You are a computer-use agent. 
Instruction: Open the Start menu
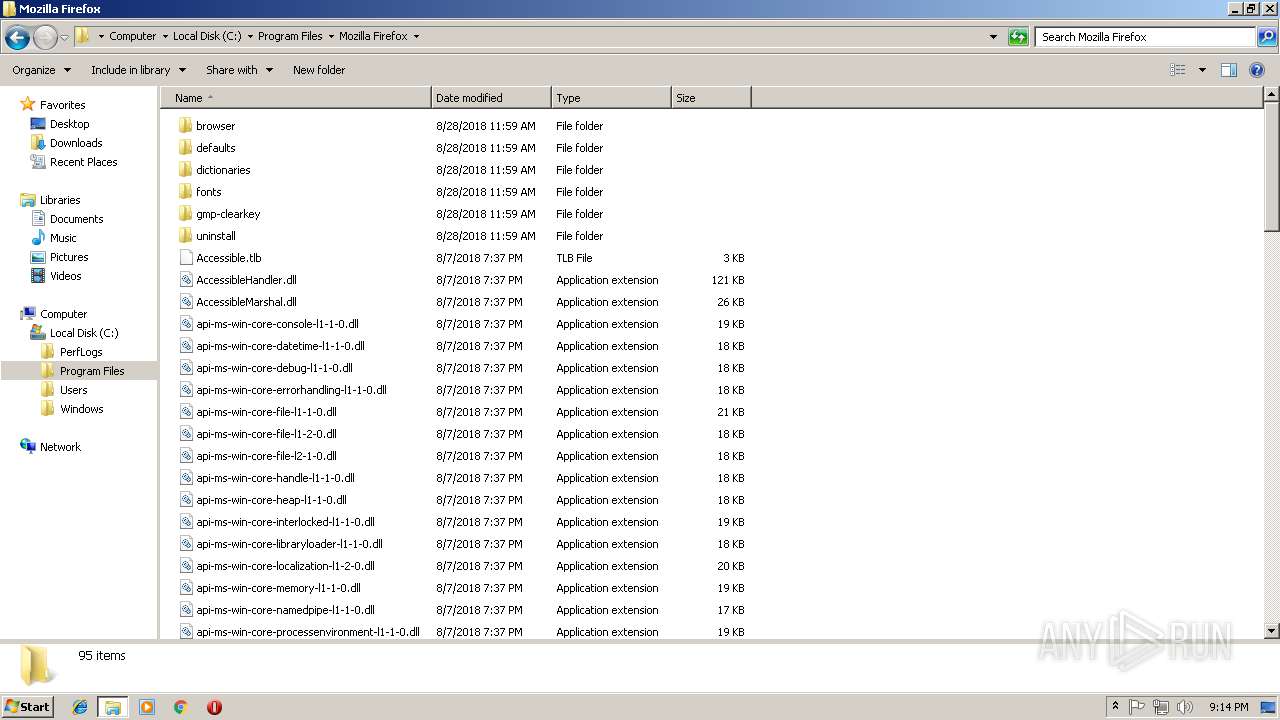[28, 706]
